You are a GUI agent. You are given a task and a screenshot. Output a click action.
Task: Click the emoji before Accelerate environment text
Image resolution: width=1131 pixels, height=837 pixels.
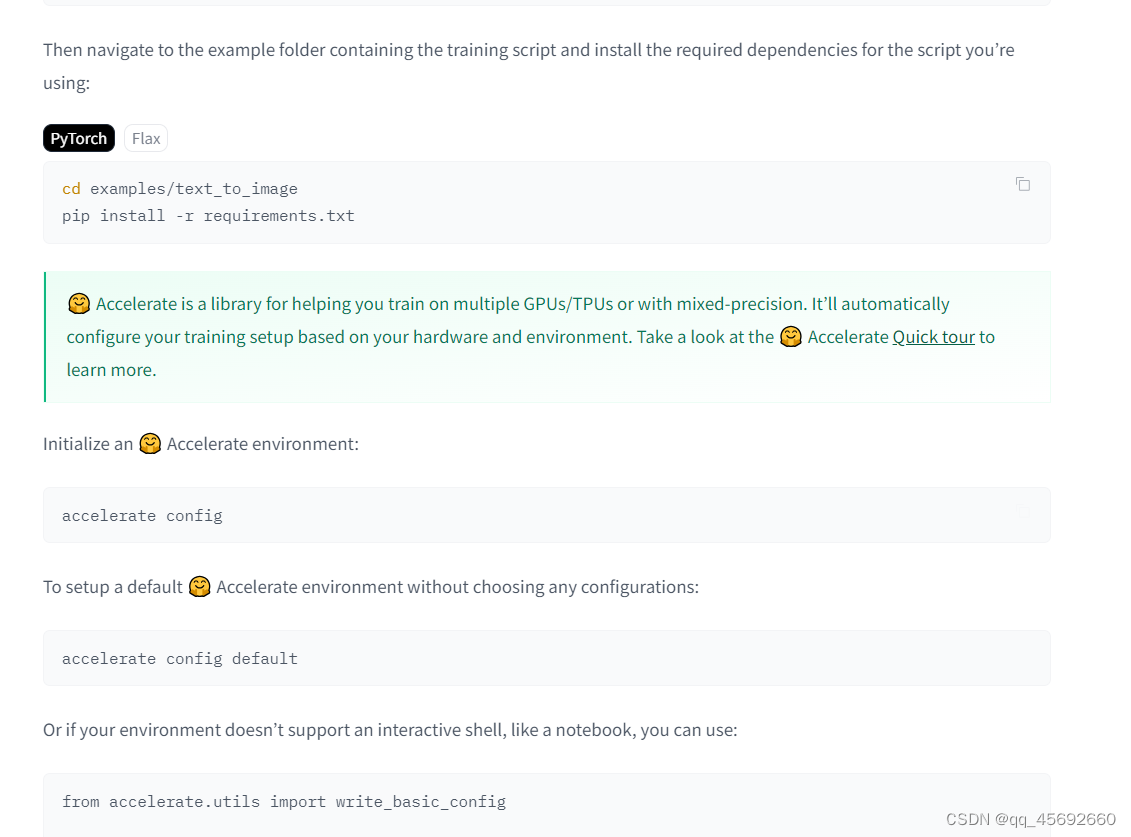[150, 443]
